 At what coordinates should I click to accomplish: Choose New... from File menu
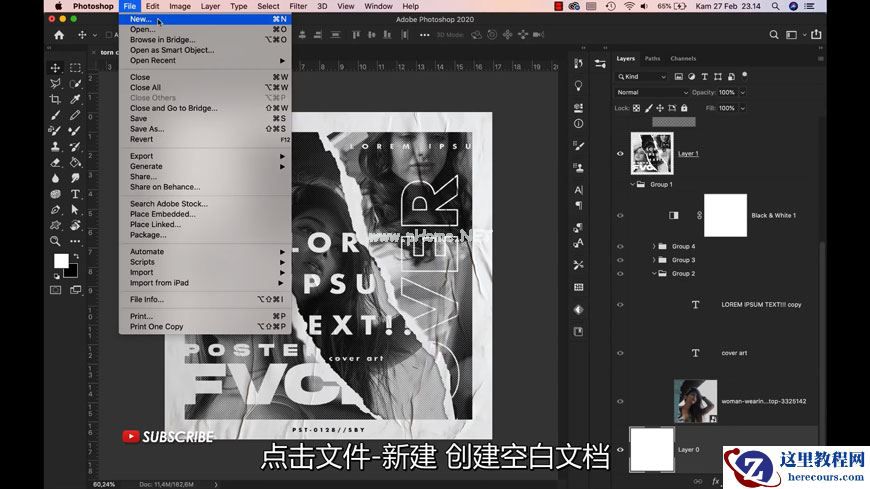205,19
